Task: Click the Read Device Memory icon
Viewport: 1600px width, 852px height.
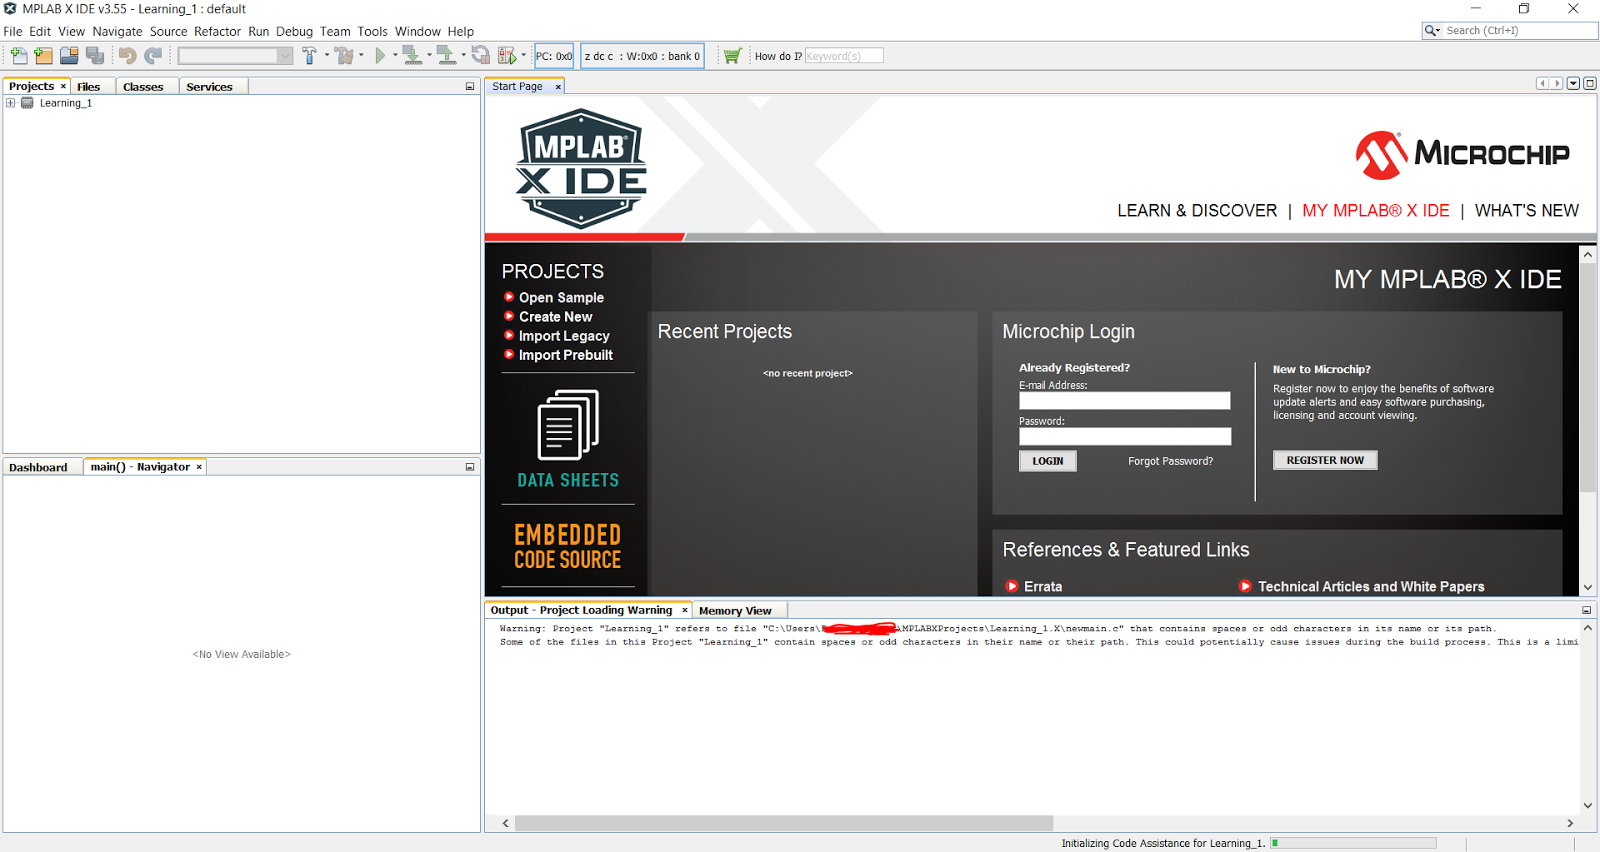Action: (446, 56)
